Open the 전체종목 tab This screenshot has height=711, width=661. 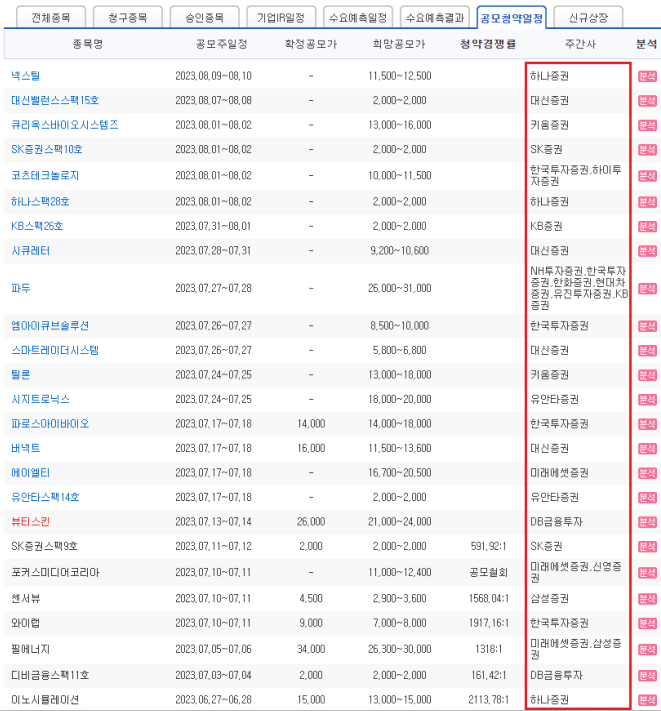click(x=51, y=18)
